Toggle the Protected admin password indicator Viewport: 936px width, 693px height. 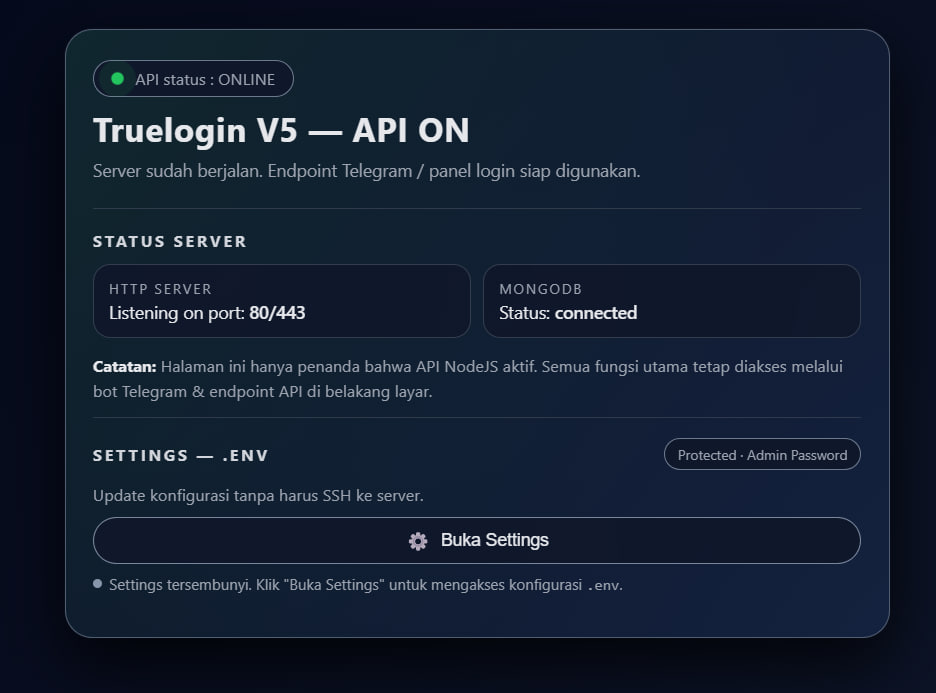tap(762, 454)
